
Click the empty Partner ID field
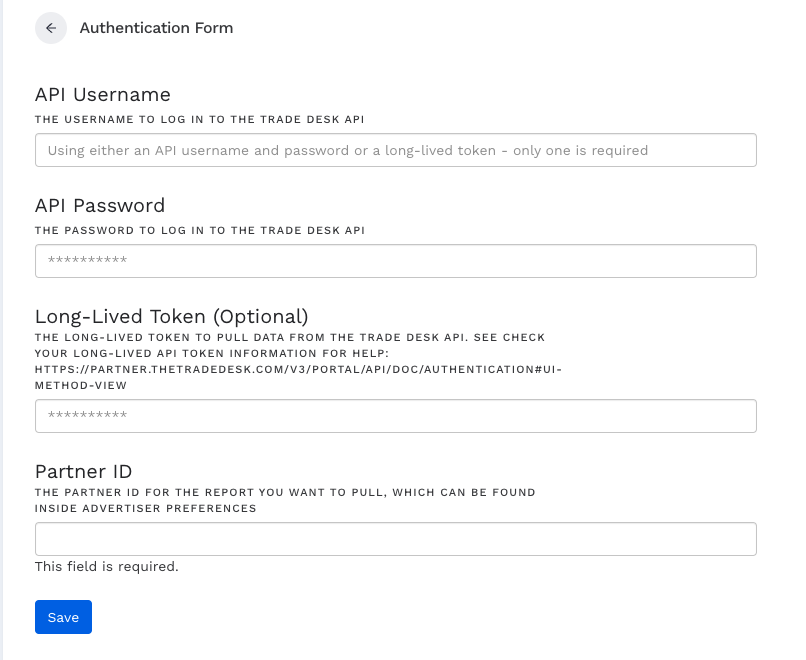395,539
